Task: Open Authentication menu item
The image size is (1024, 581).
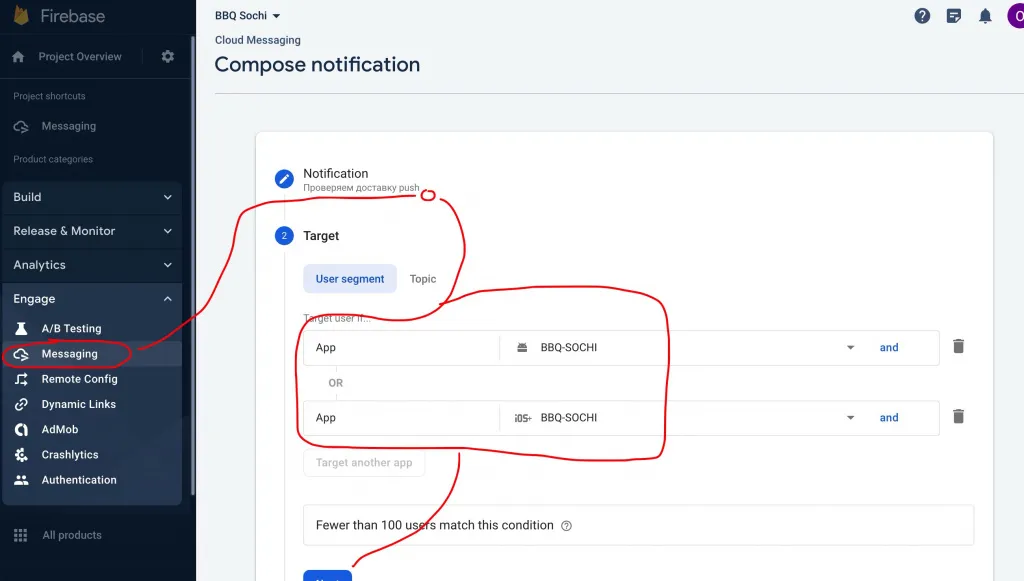Action: pos(79,480)
